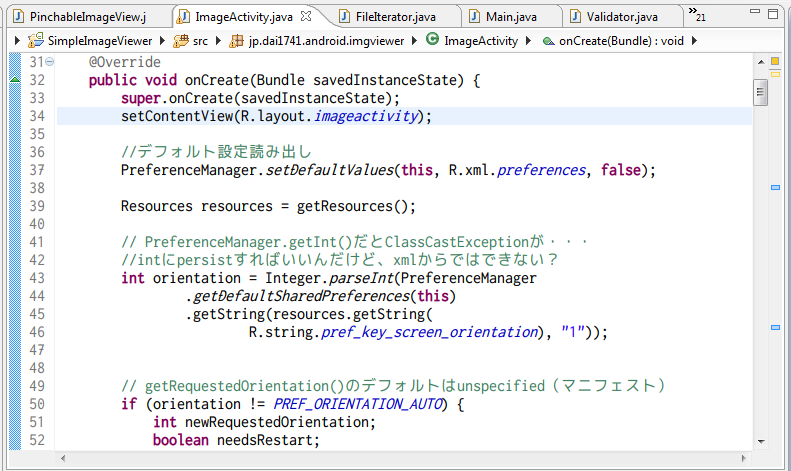Click "preferences" after R.xml.
This screenshot has width=791, height=471.
[541, 170]
